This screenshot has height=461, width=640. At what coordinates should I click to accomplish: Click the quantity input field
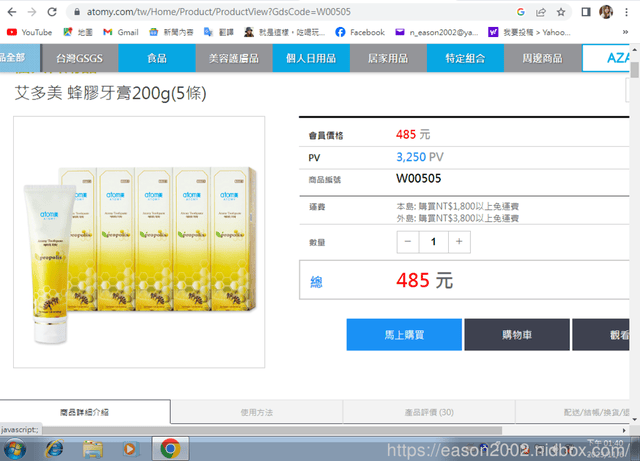click(x=433, y=242)
